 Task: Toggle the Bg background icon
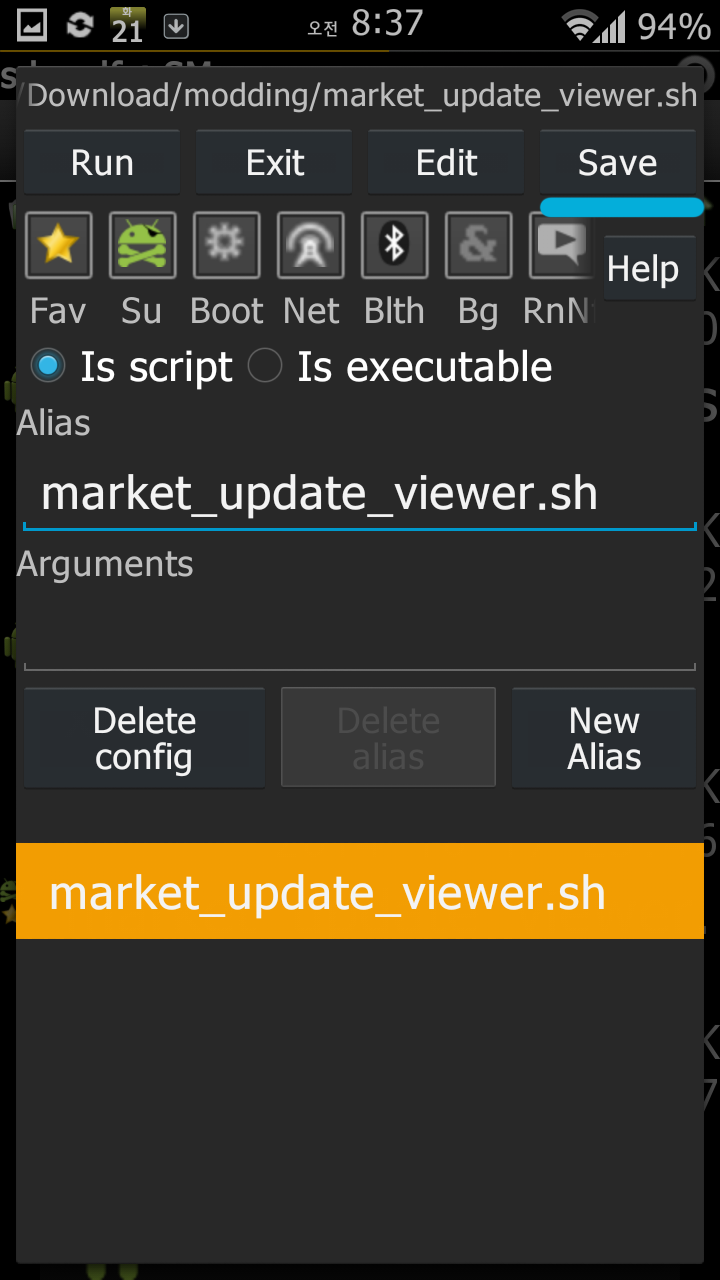[479, 245]
